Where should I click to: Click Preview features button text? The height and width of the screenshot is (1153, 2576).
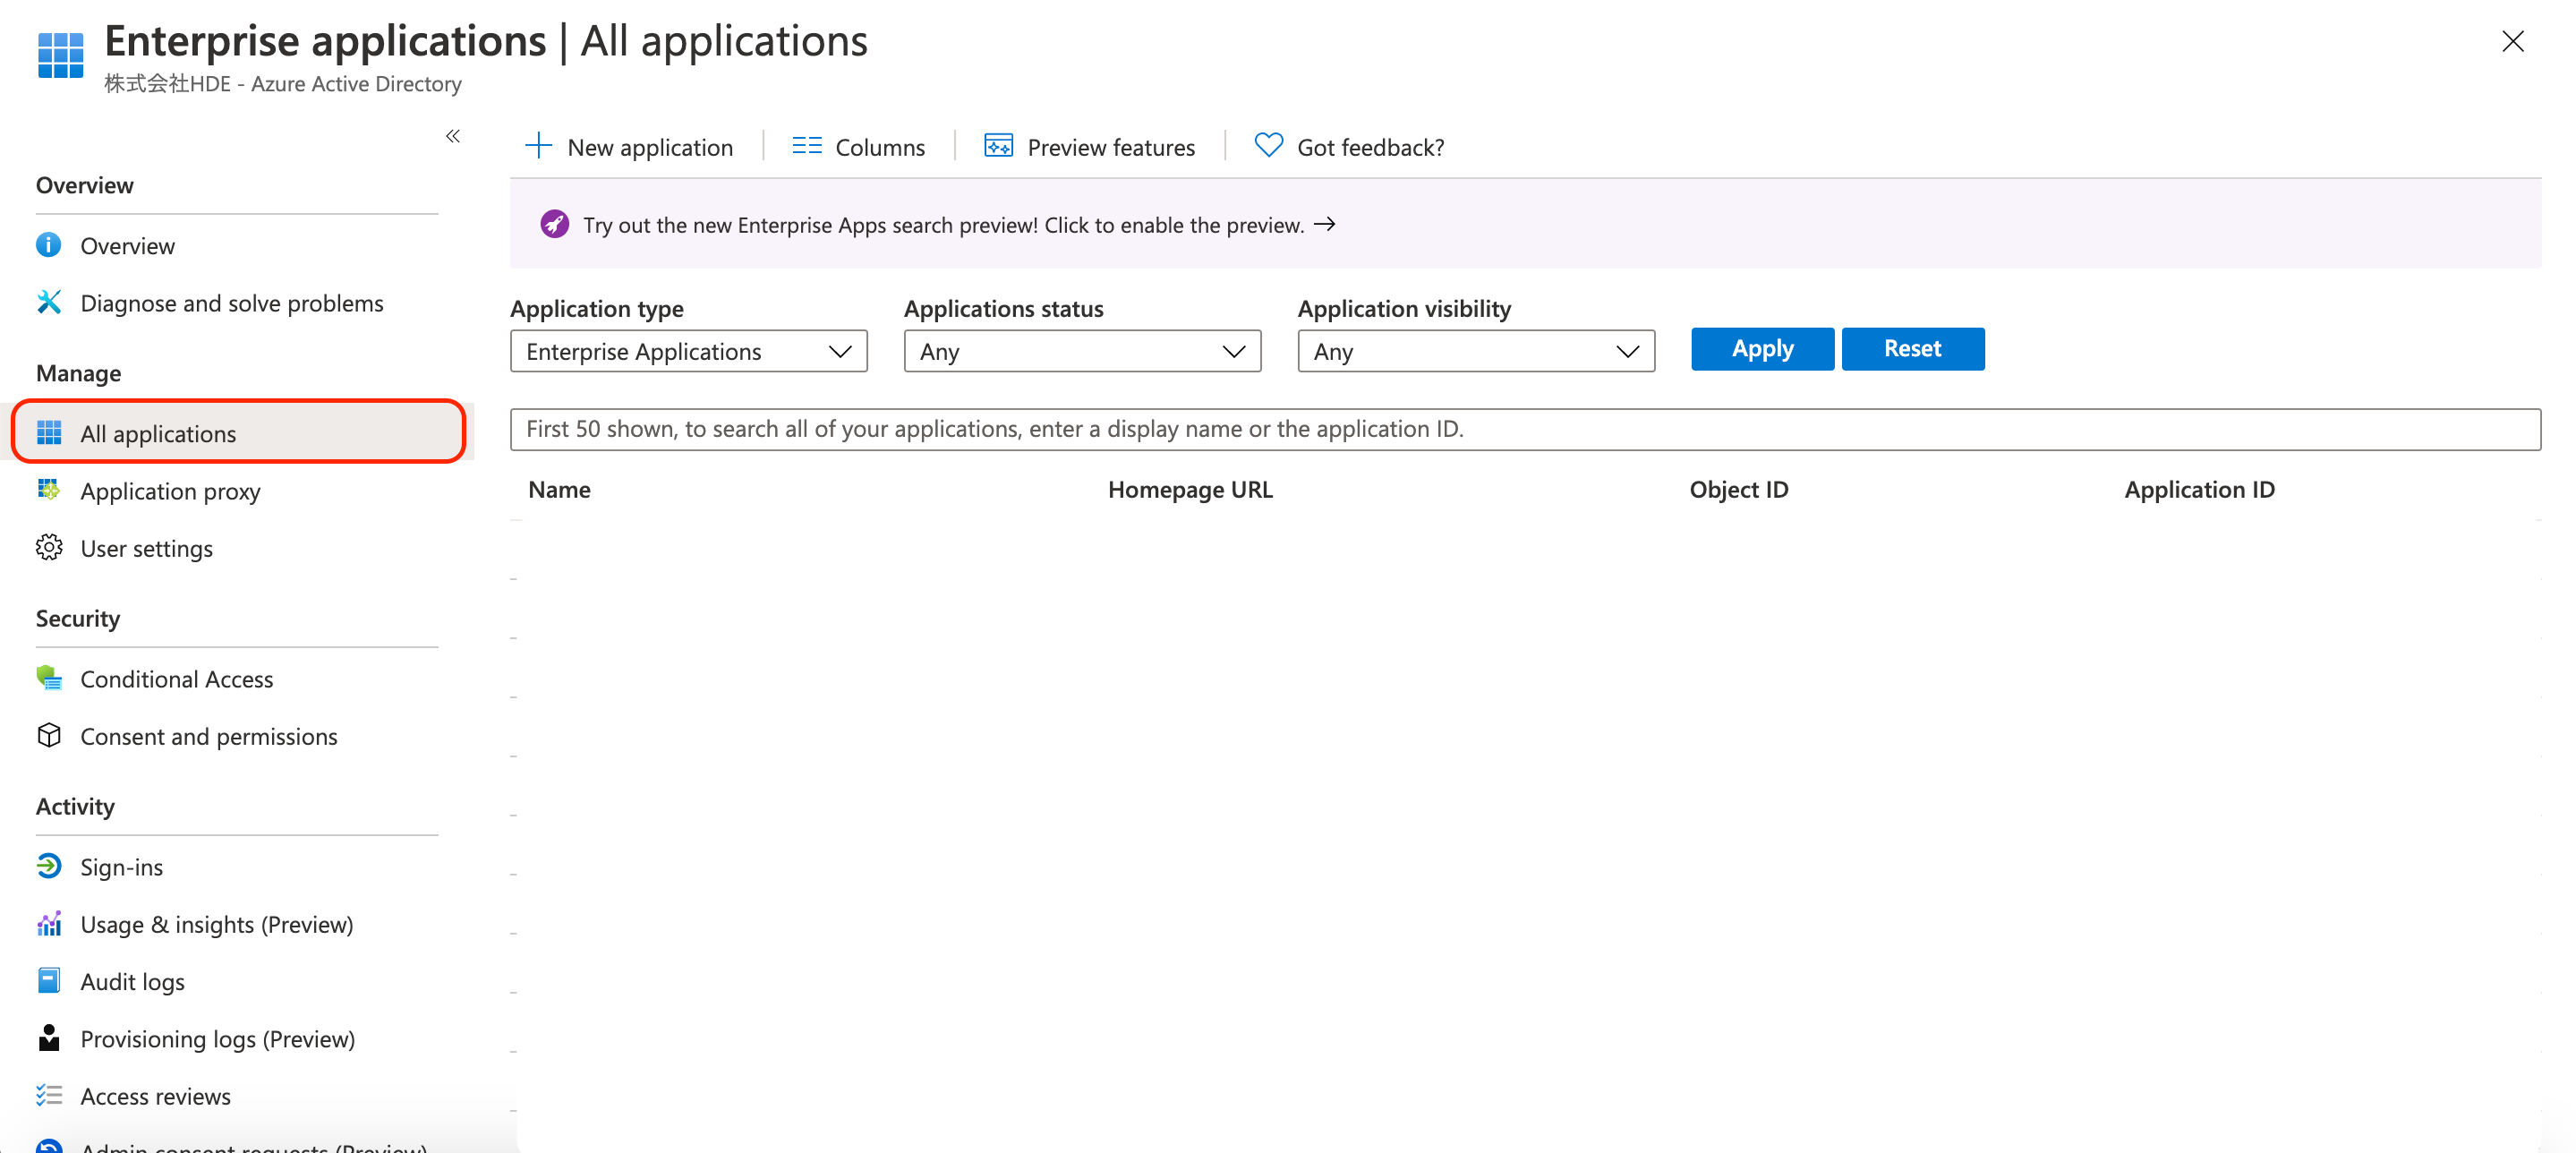[x=1111, y=147]
